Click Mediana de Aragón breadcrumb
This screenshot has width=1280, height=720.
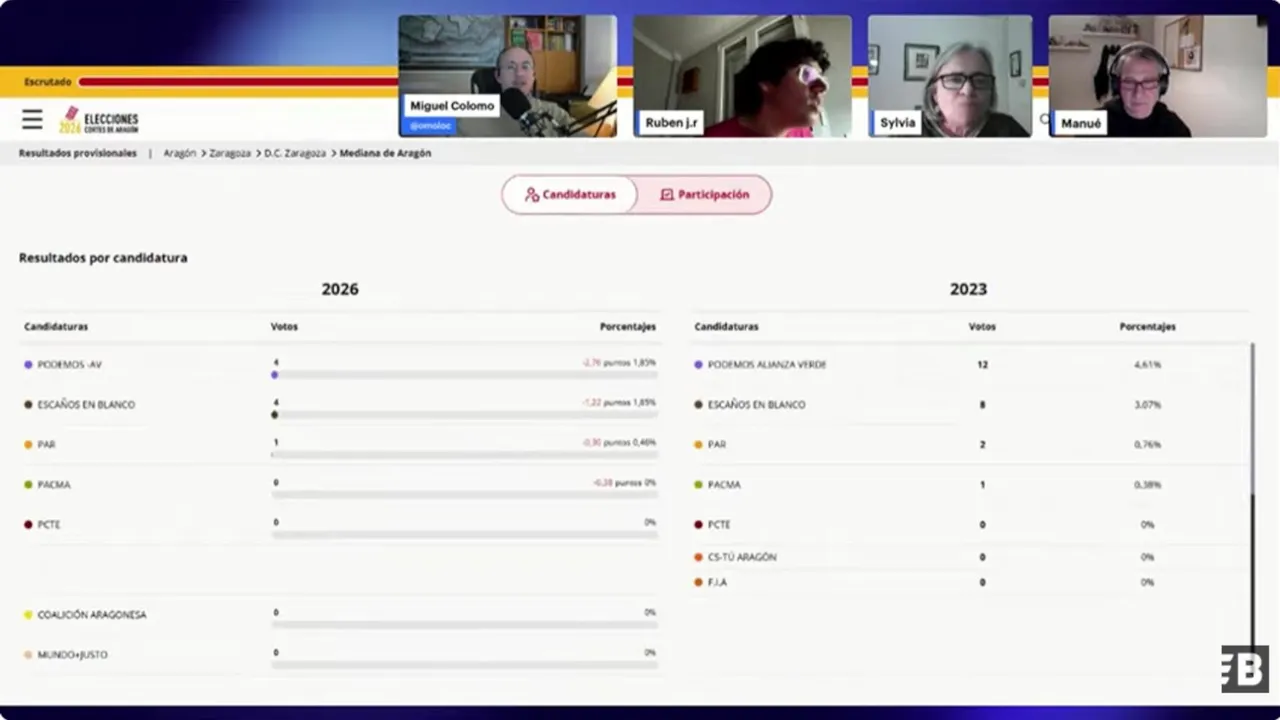click(385, 153)
